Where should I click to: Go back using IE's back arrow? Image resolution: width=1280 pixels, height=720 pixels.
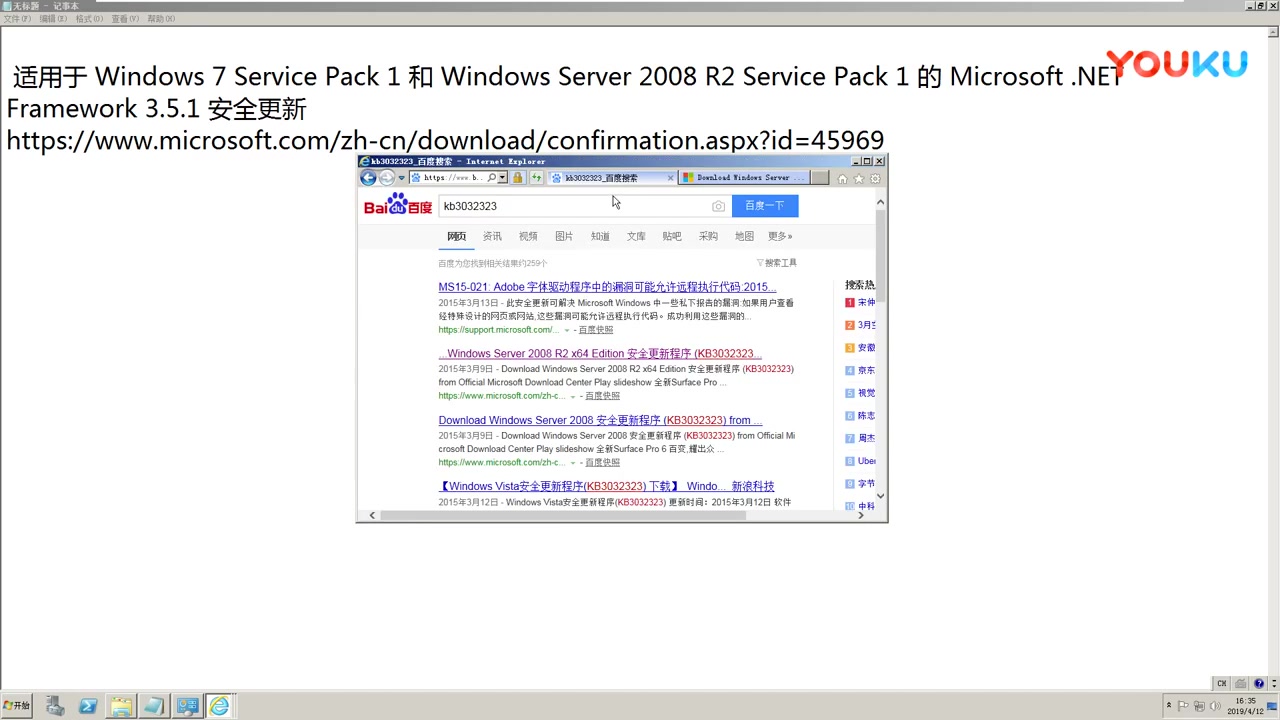[x=368, y=178]
